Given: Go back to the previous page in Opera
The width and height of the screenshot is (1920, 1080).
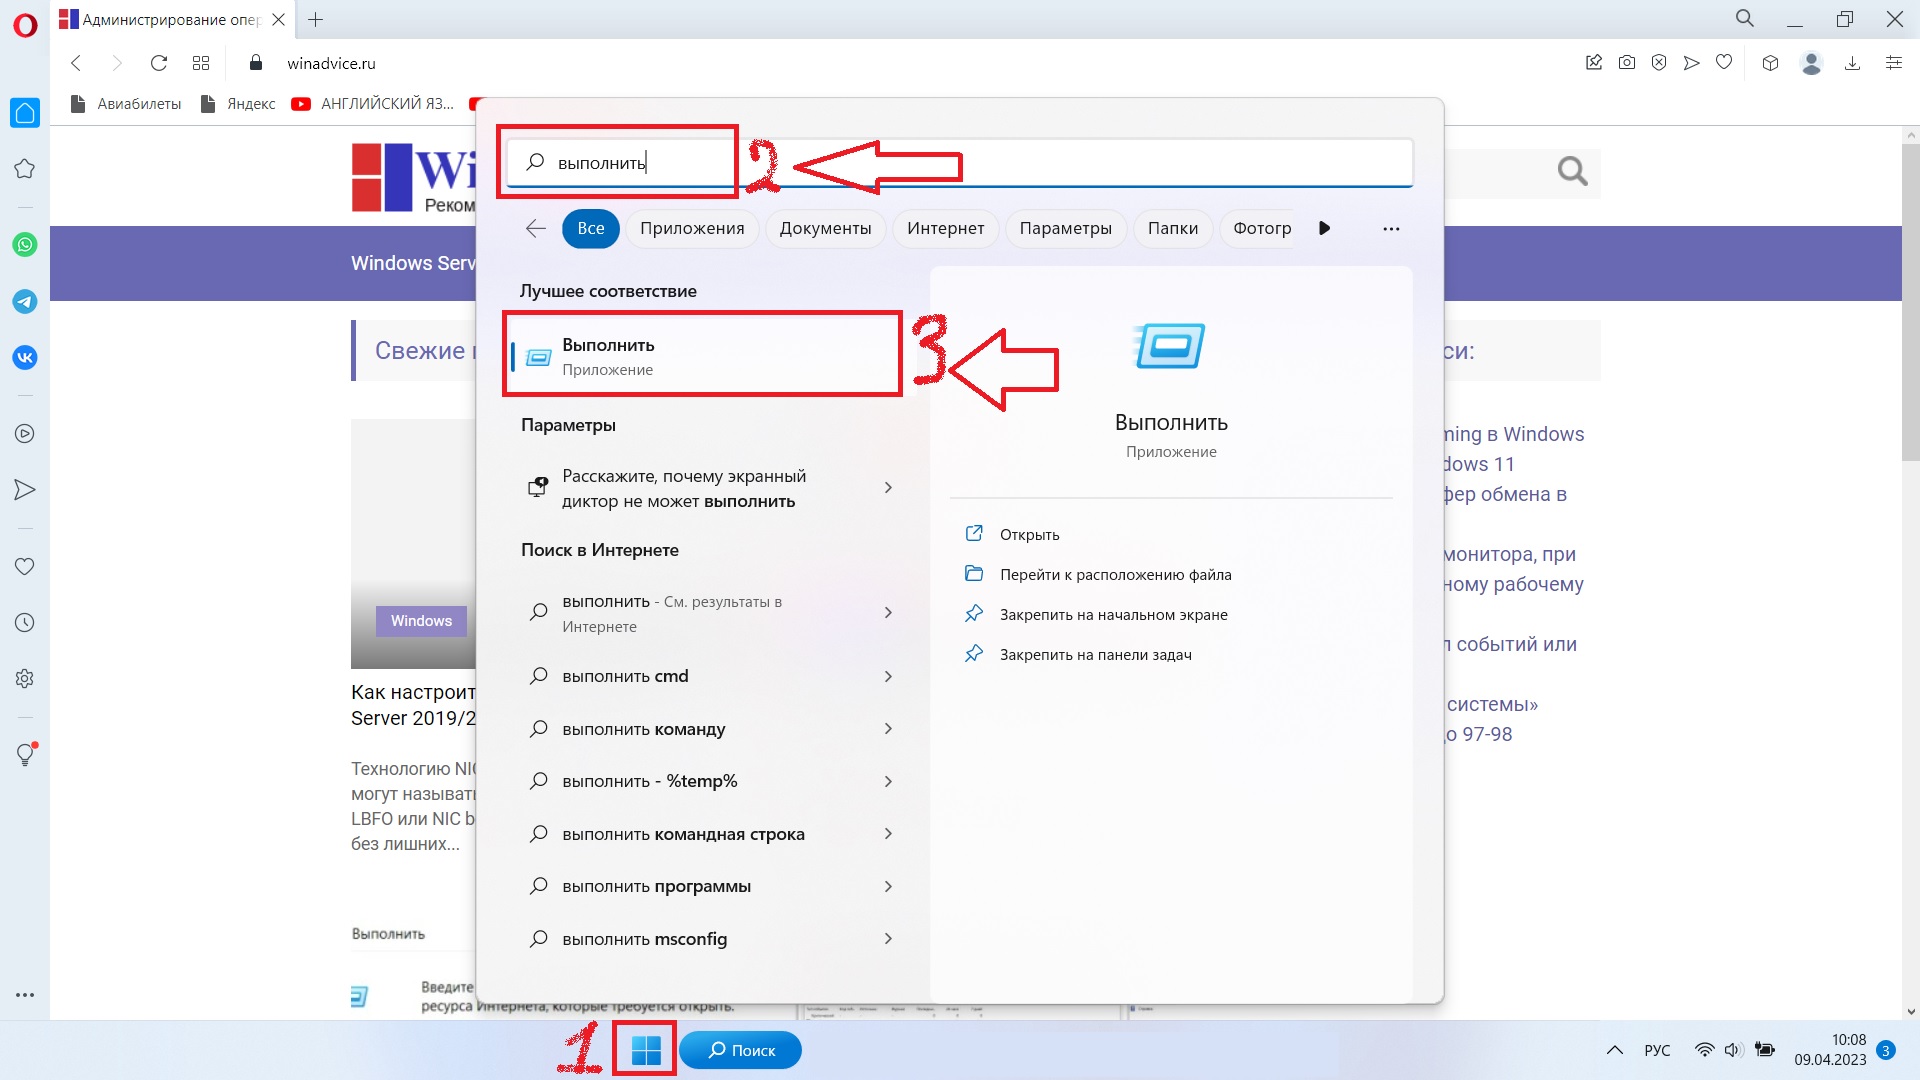Looking at the screenshot, I should click(x=76, y=63).
